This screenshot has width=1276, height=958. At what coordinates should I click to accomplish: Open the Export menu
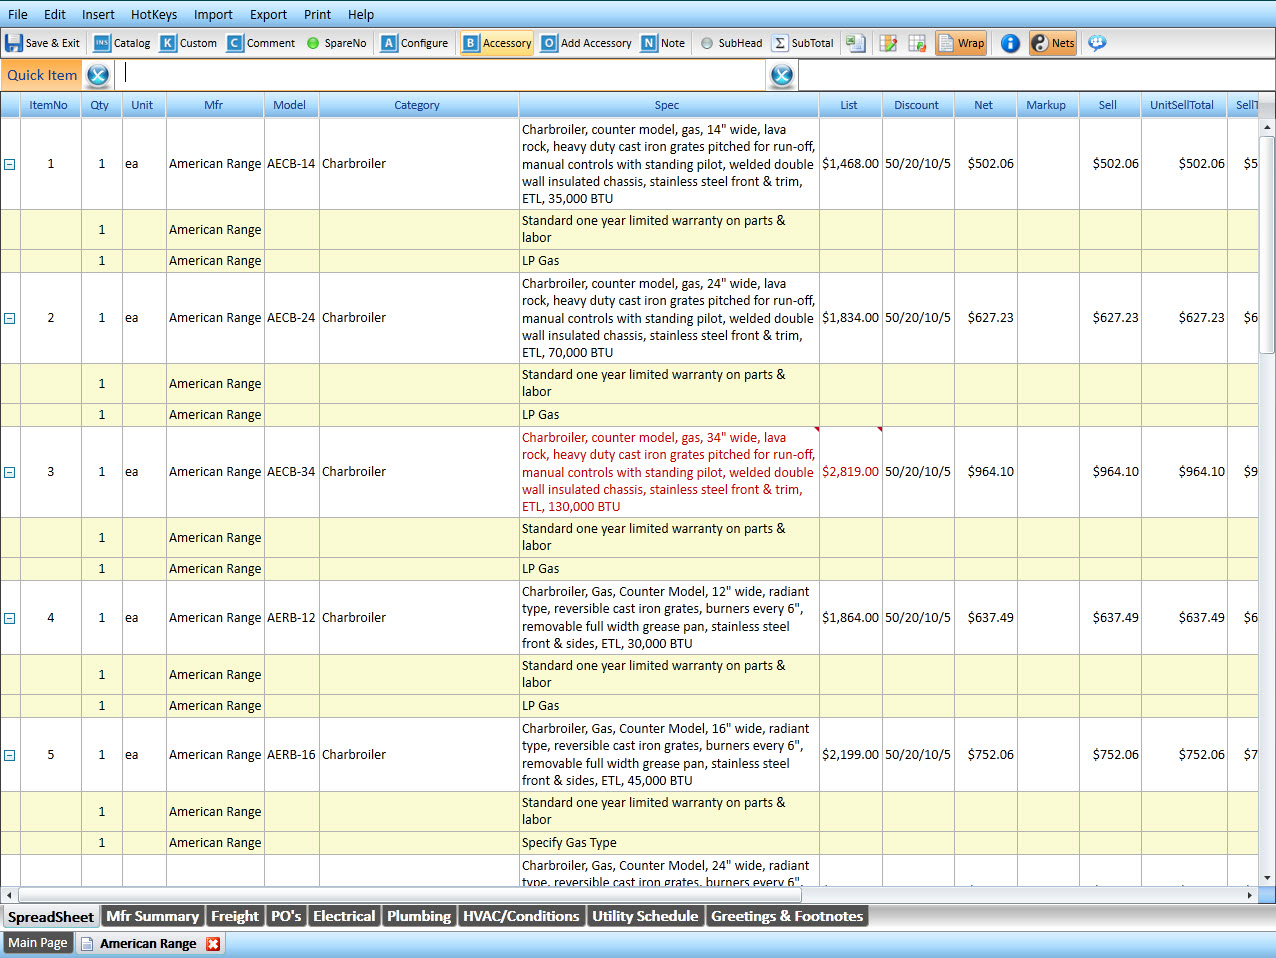tap(268, 14)
